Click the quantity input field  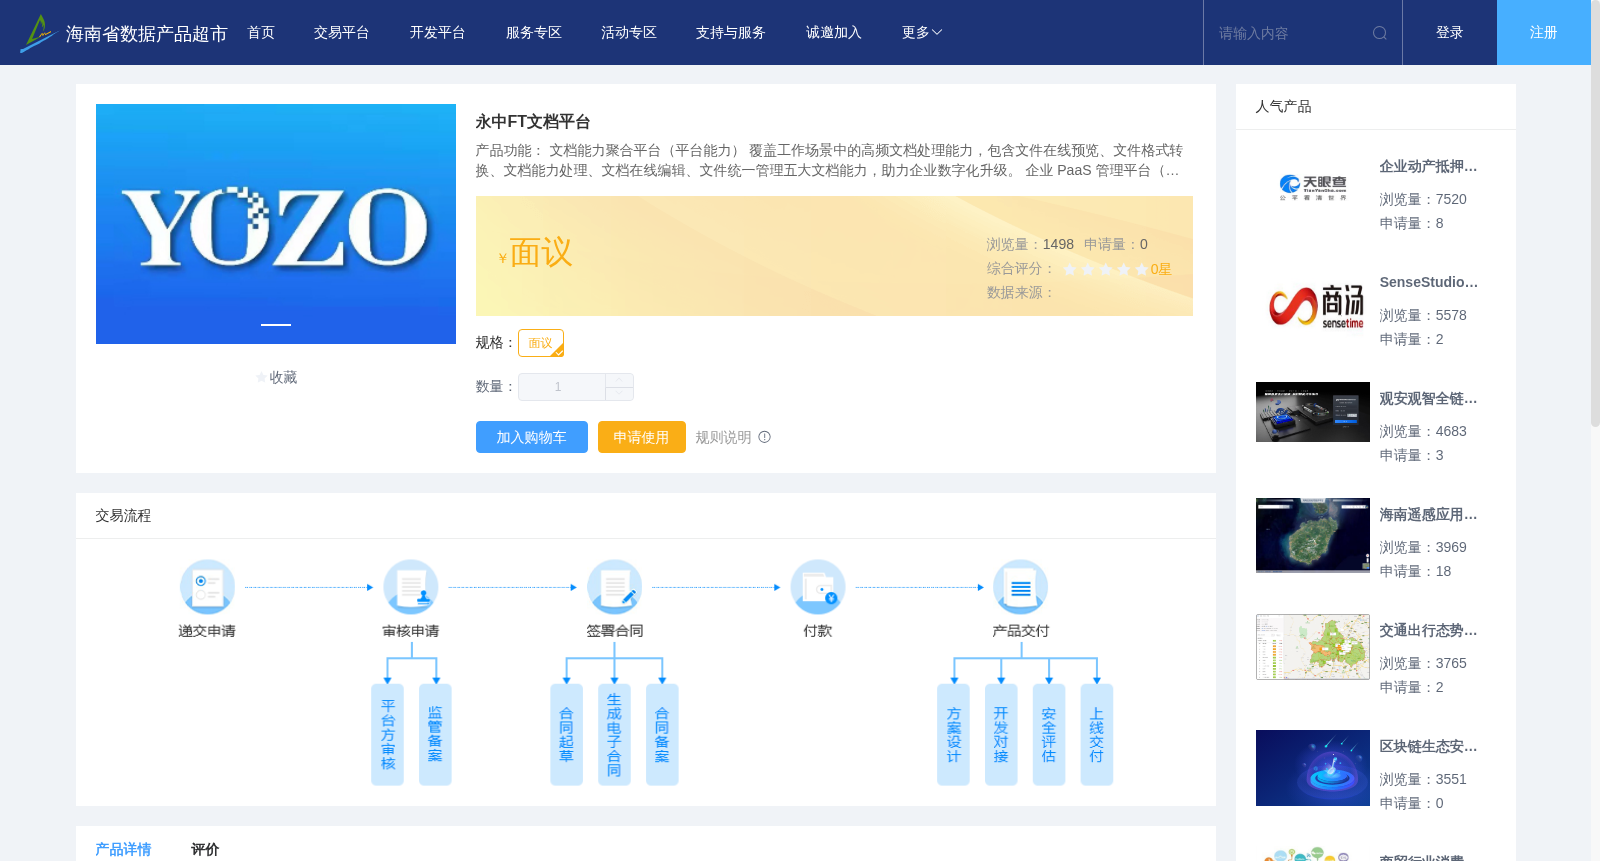click(x=562, y=387)
